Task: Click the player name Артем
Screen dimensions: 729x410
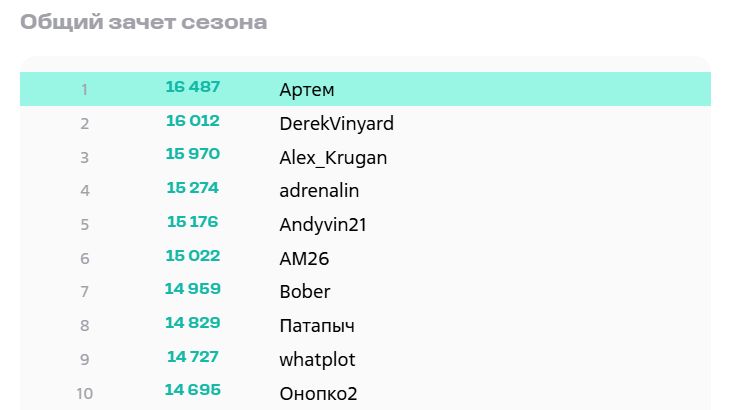Action: click(307, 90)
